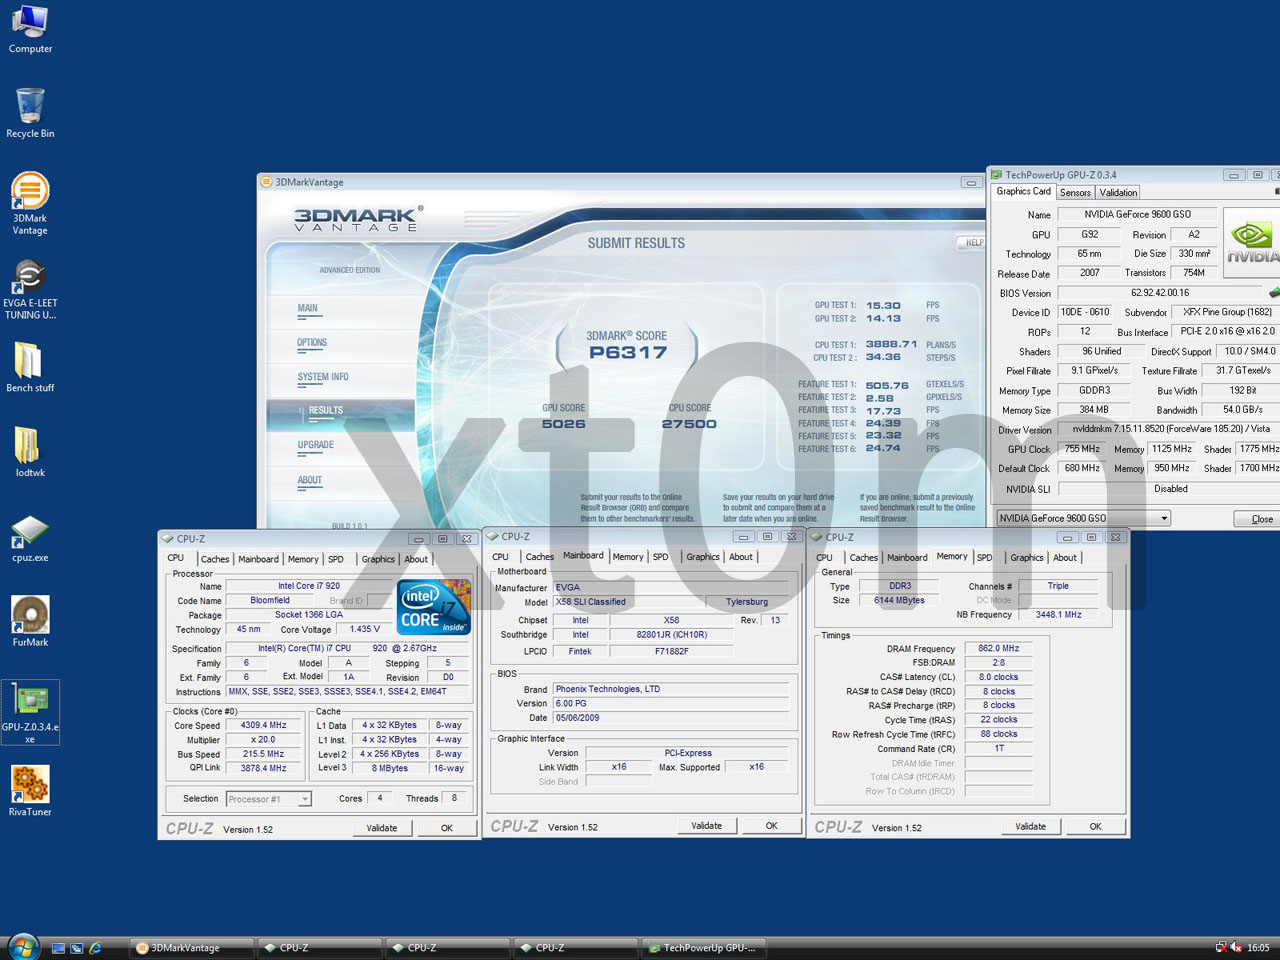Image resolution: width=1280 pixels, height=960 pixels.
Task: Click the Switch between windows quick launch icon
Action: coord(76,947)
